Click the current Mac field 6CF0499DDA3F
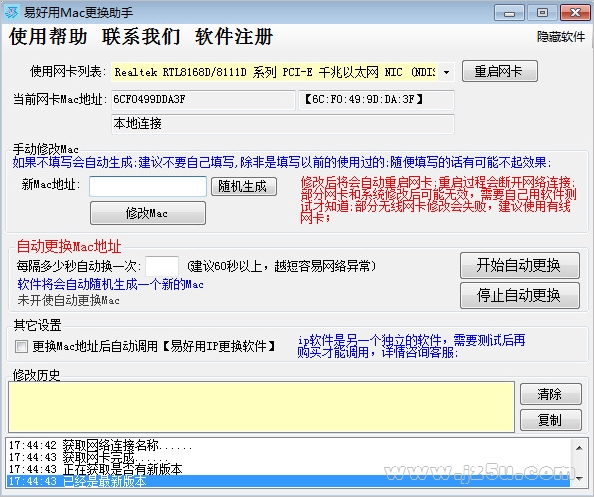The height and width of the screenshot is (497, 594). [203, 100]
